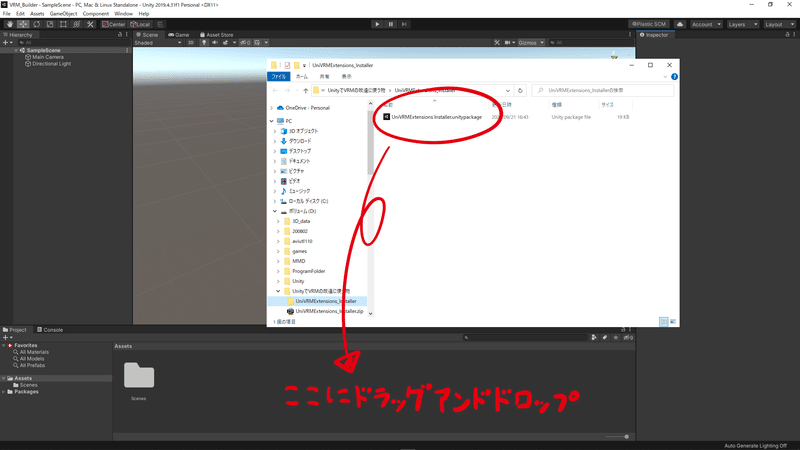Image resolution: width=800 pixels, height=450 pixels.
Task: Toggle Scene view grid icon
Action: pyautogui.click(x=258, y=43)
